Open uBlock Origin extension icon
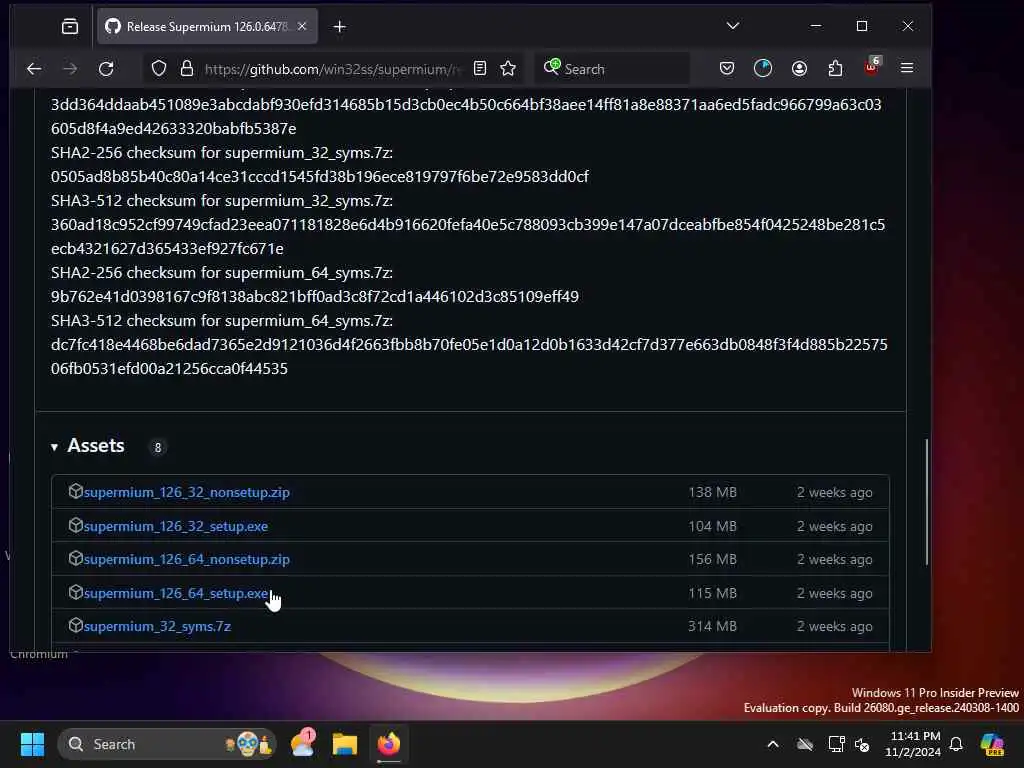1024x768 pixels. [x=872, y=67]
